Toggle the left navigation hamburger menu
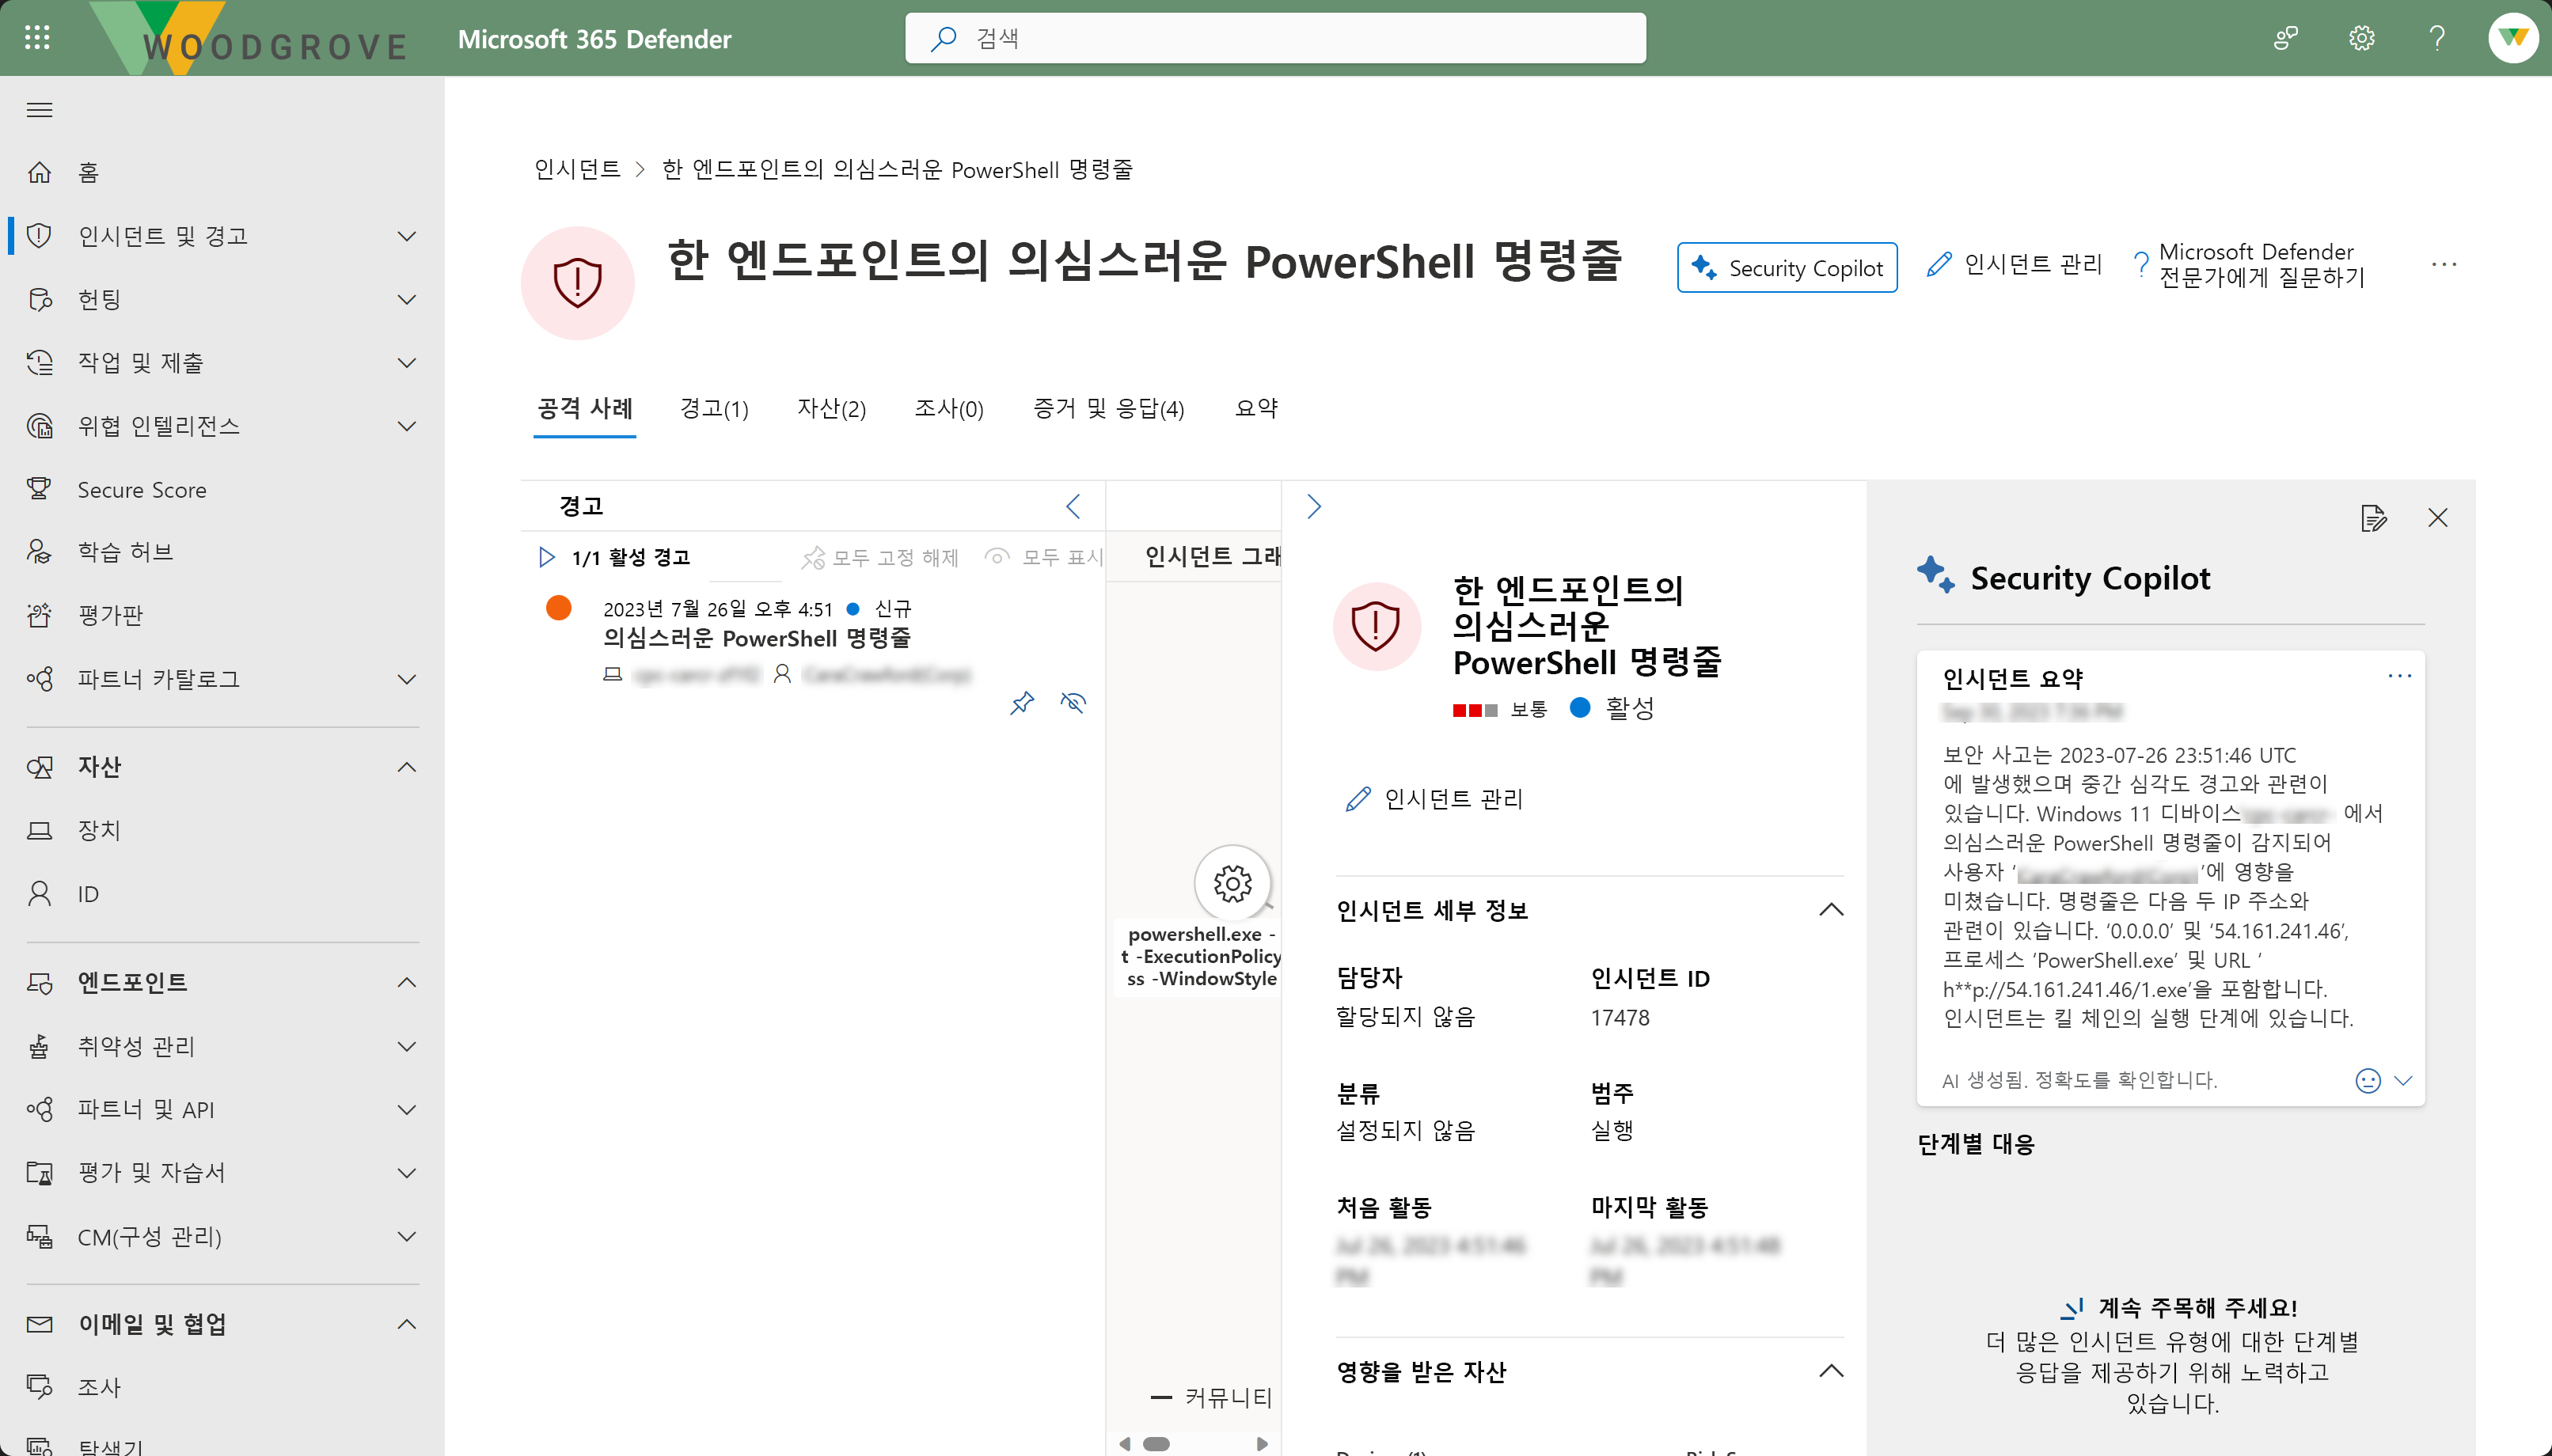Screen dimensions: 2552x1456 (x=39, y=110)
